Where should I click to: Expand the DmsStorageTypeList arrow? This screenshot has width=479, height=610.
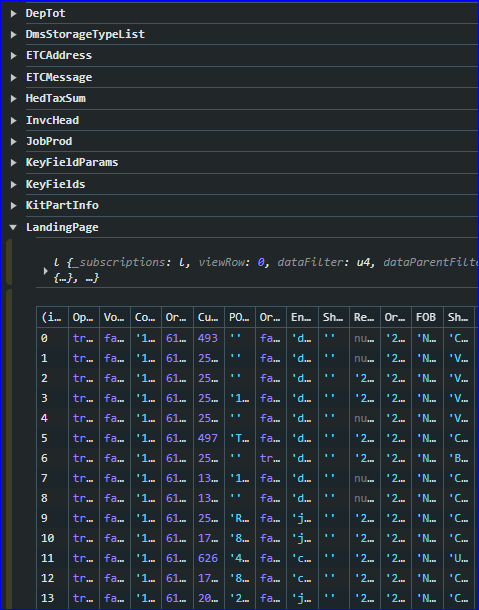click(x=14, y=35)
